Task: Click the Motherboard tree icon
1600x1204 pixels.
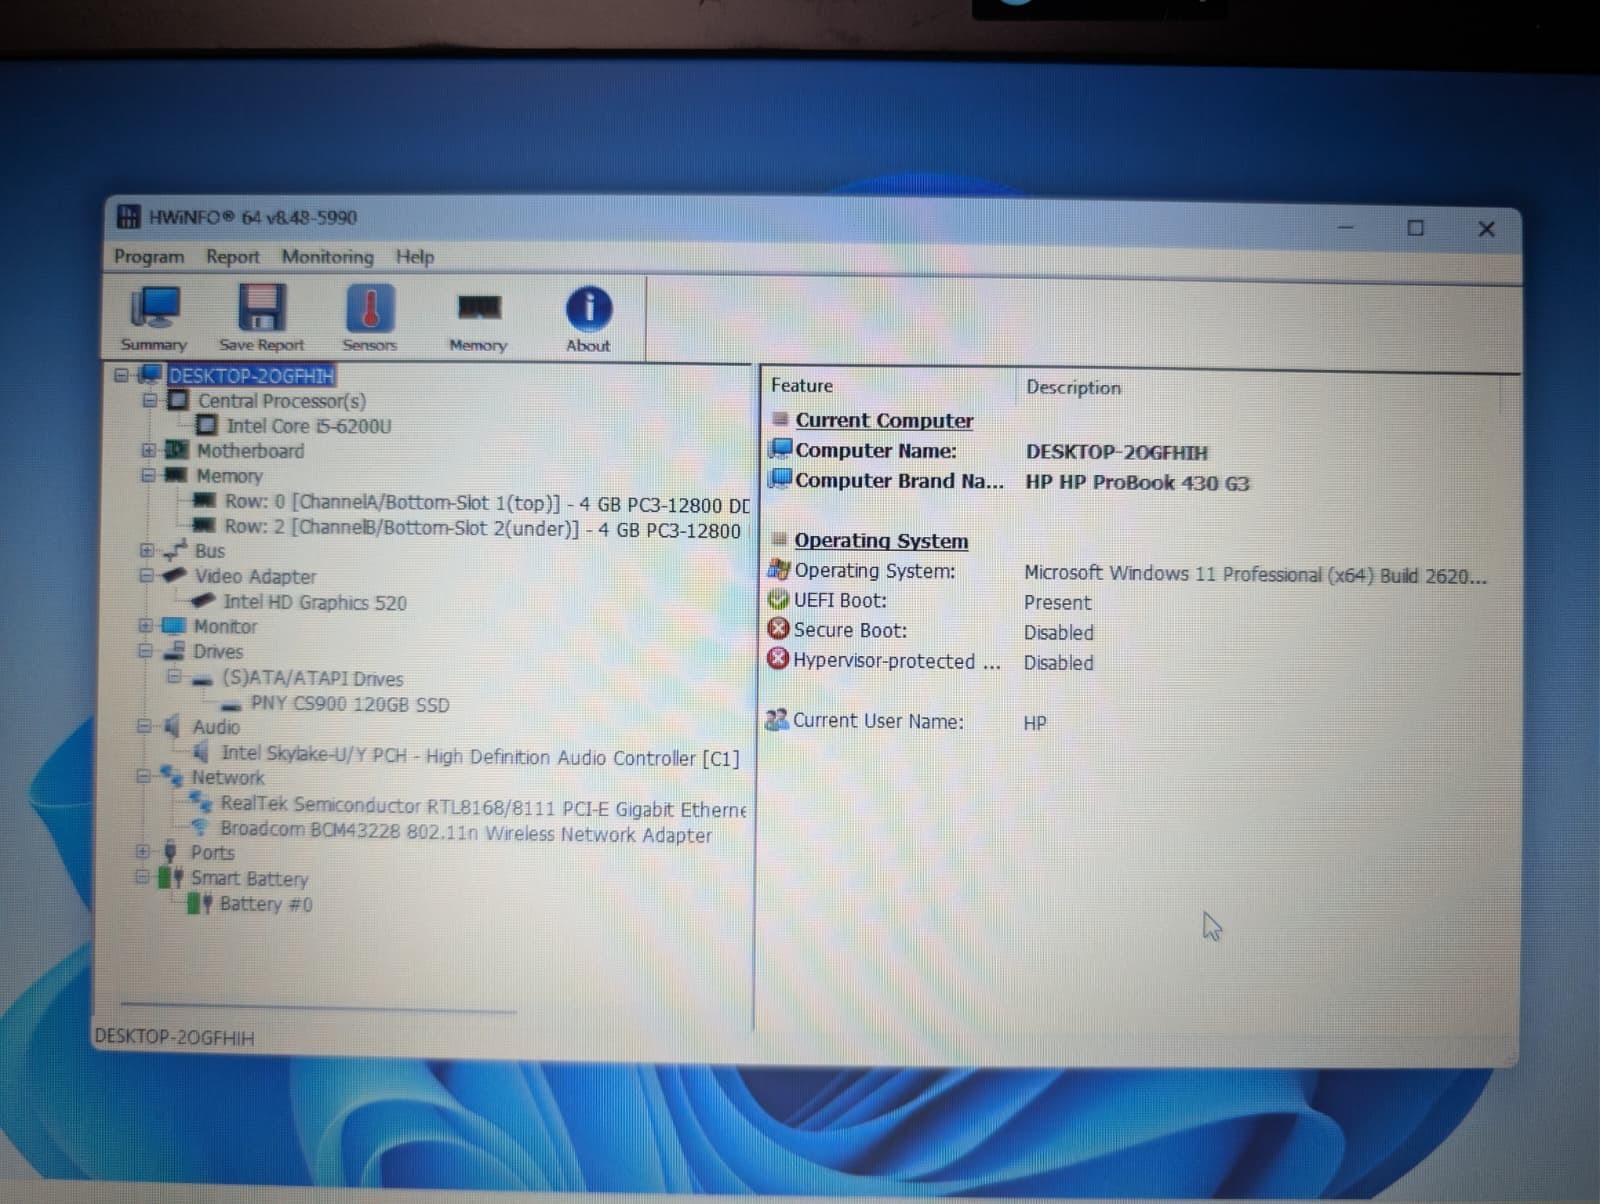Action: (177, 450)
